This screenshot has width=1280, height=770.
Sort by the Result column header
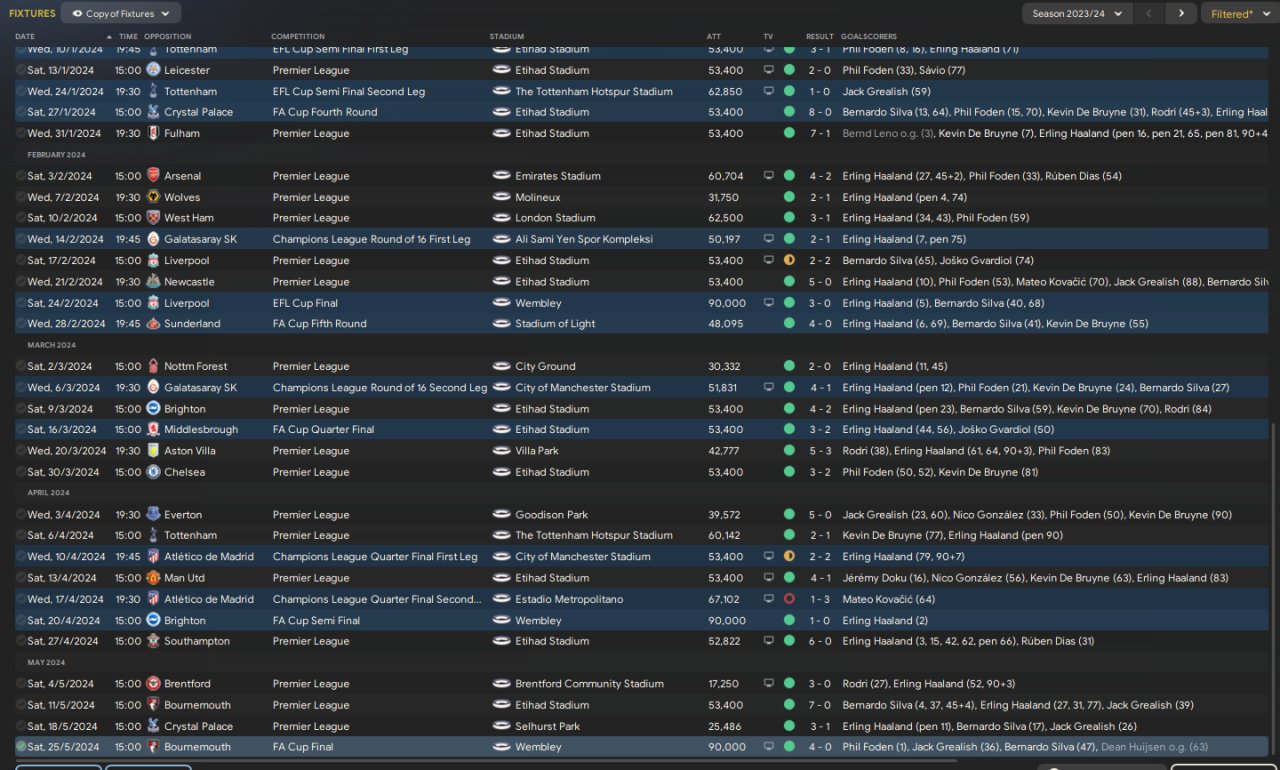click(820, 37)
